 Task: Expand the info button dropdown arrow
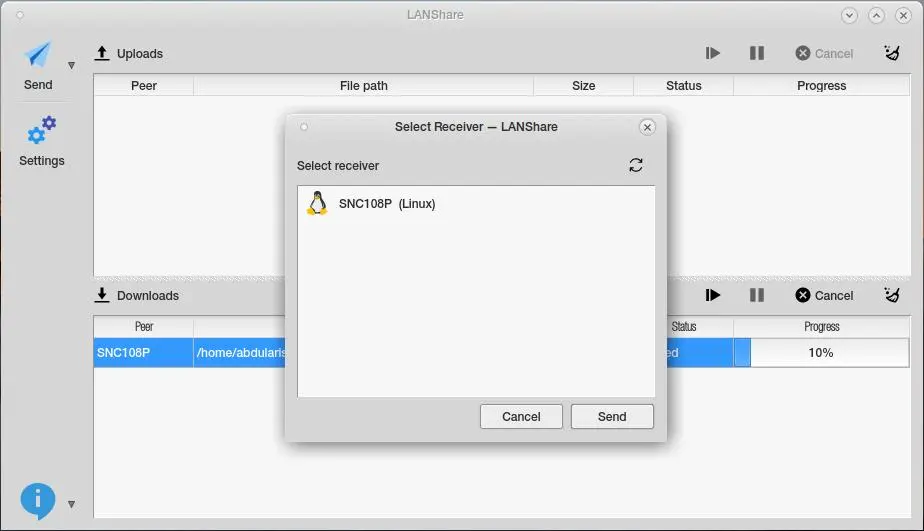coord(71,504)
